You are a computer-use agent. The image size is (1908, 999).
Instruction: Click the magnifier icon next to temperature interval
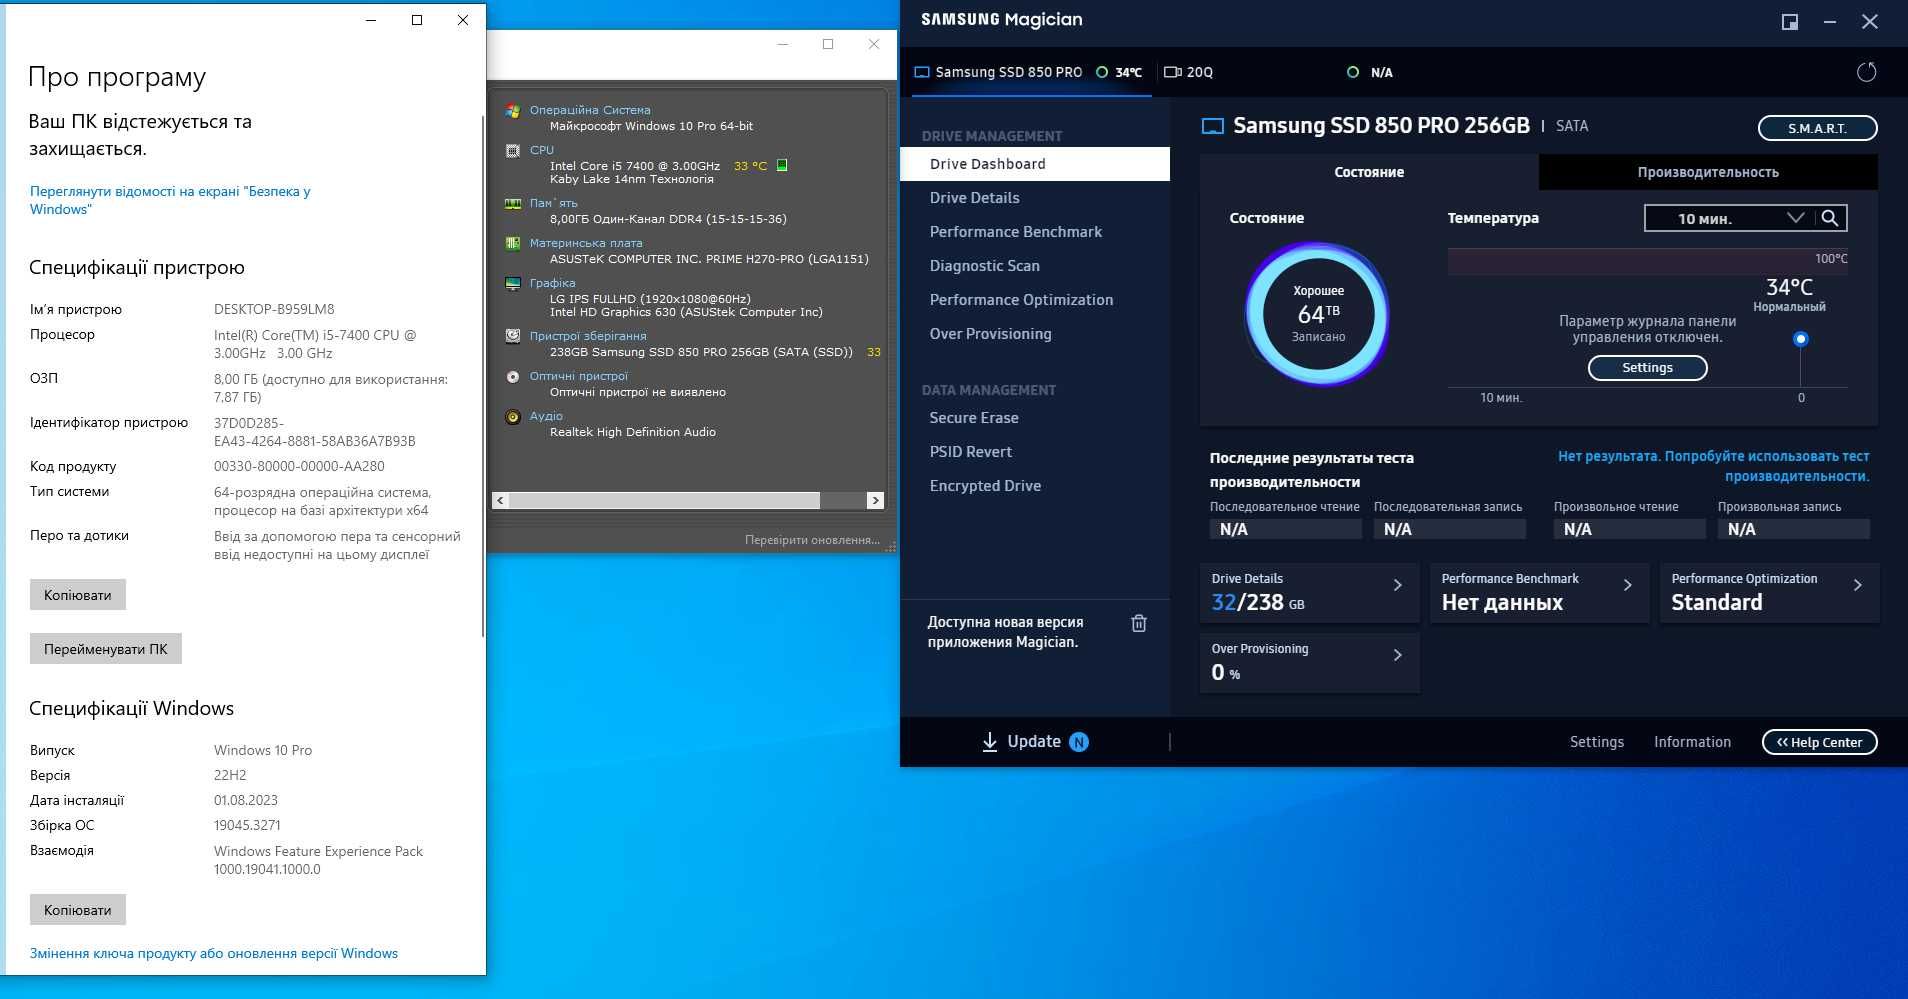tap(1829, 218)
